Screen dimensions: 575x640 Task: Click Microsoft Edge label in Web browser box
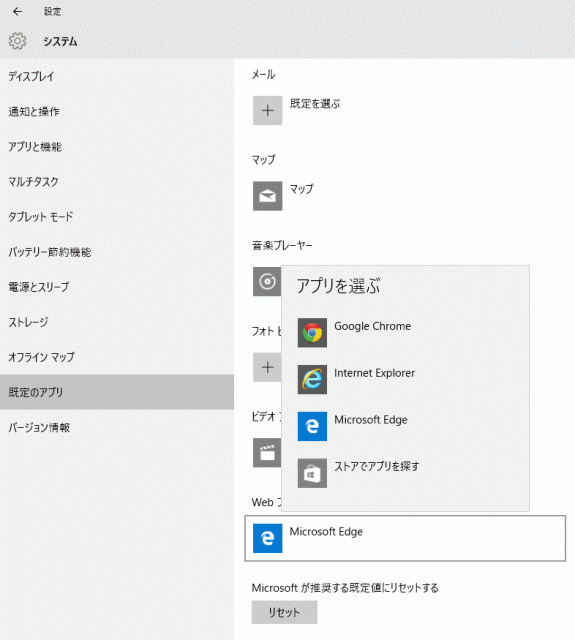point(326,531)
